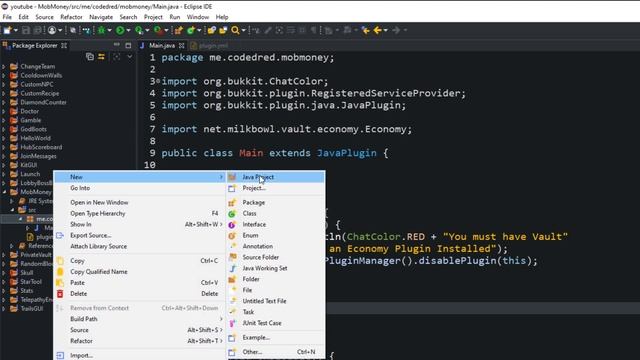Image resolution: width=640 pixels, height=360 pixels.
Task: Click the green Run play icon
Action: (x=120, y=30)
